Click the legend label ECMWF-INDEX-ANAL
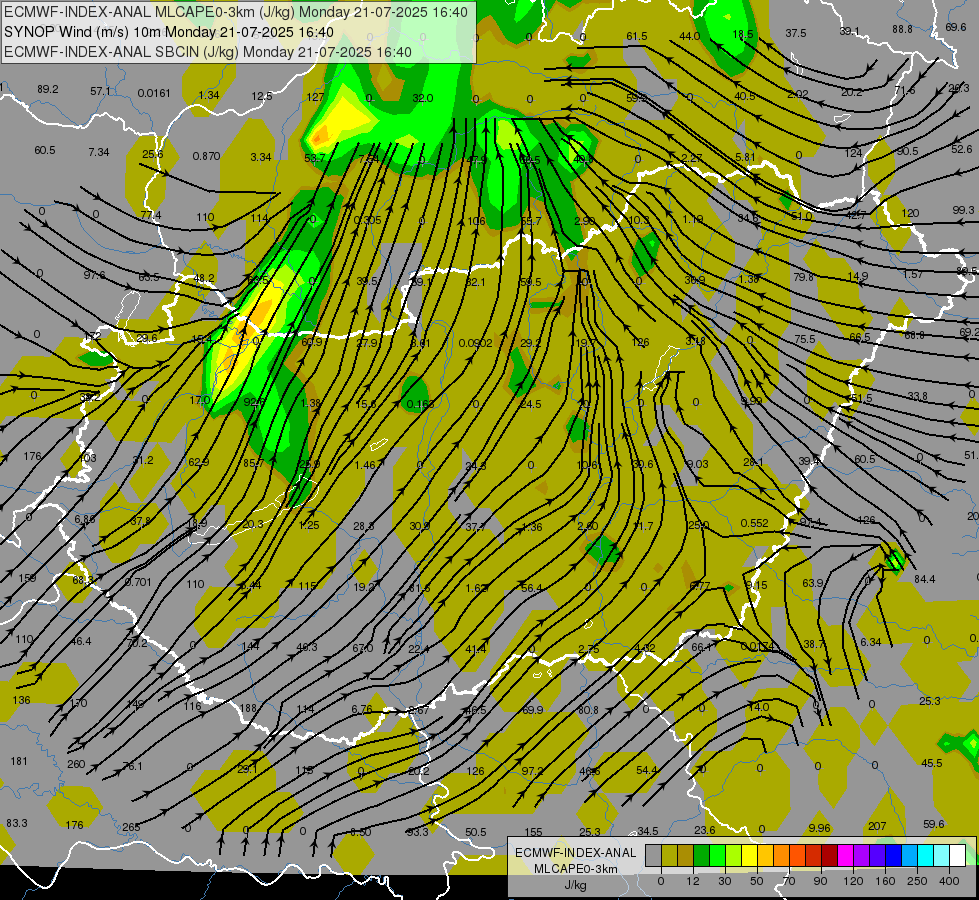 pyautogui.click(x=576, y=853)
